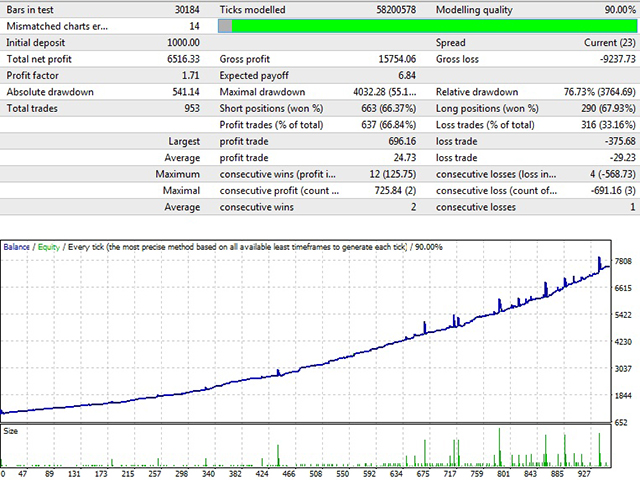
Task: Click the gray segment of the quality bar
Action: (225, 27)
